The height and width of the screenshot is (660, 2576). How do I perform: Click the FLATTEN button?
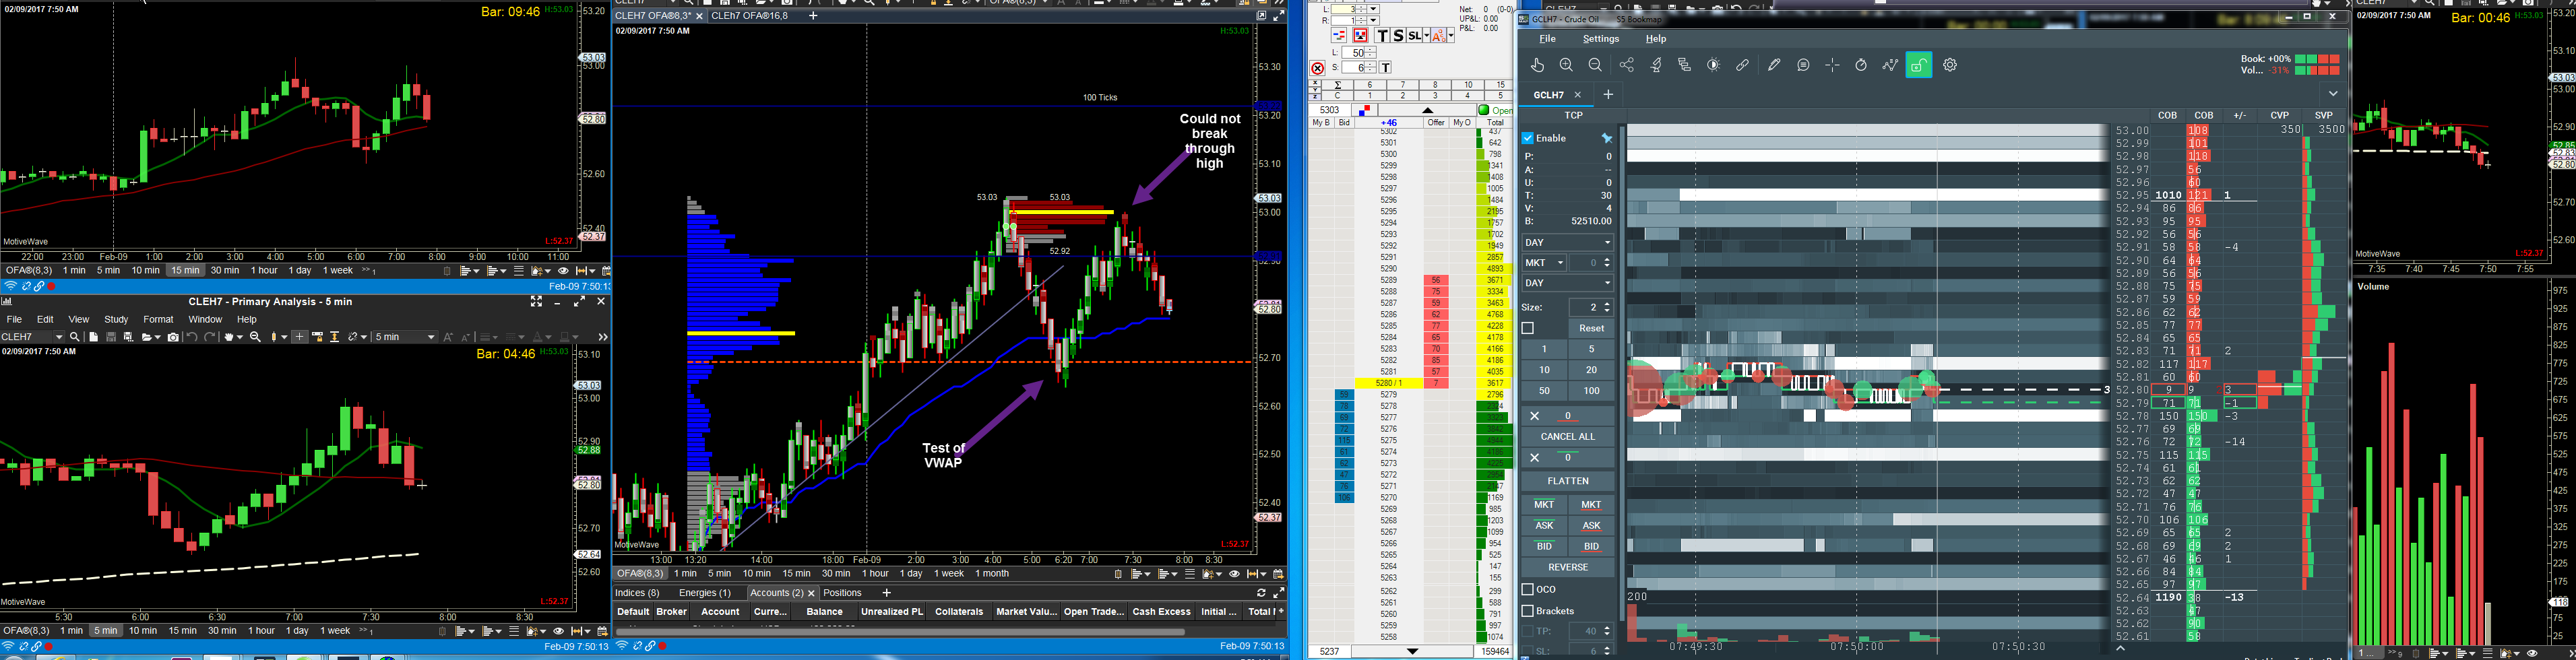[1567, 481]
